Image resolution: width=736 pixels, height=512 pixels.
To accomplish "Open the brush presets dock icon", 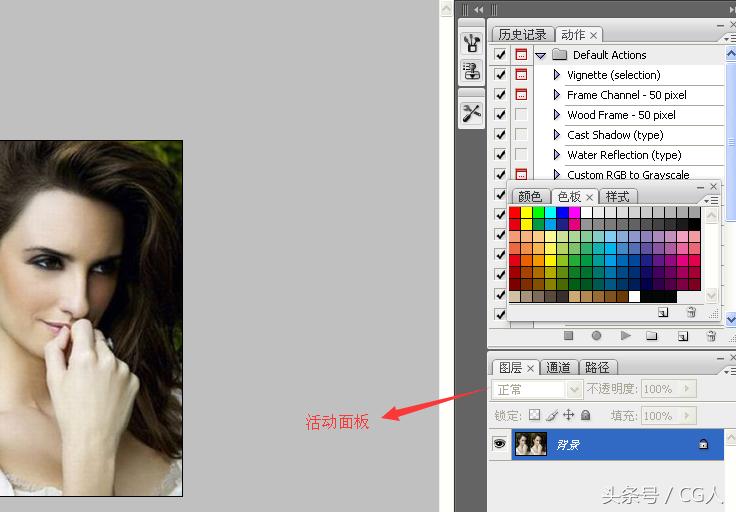I will (472, 44).
